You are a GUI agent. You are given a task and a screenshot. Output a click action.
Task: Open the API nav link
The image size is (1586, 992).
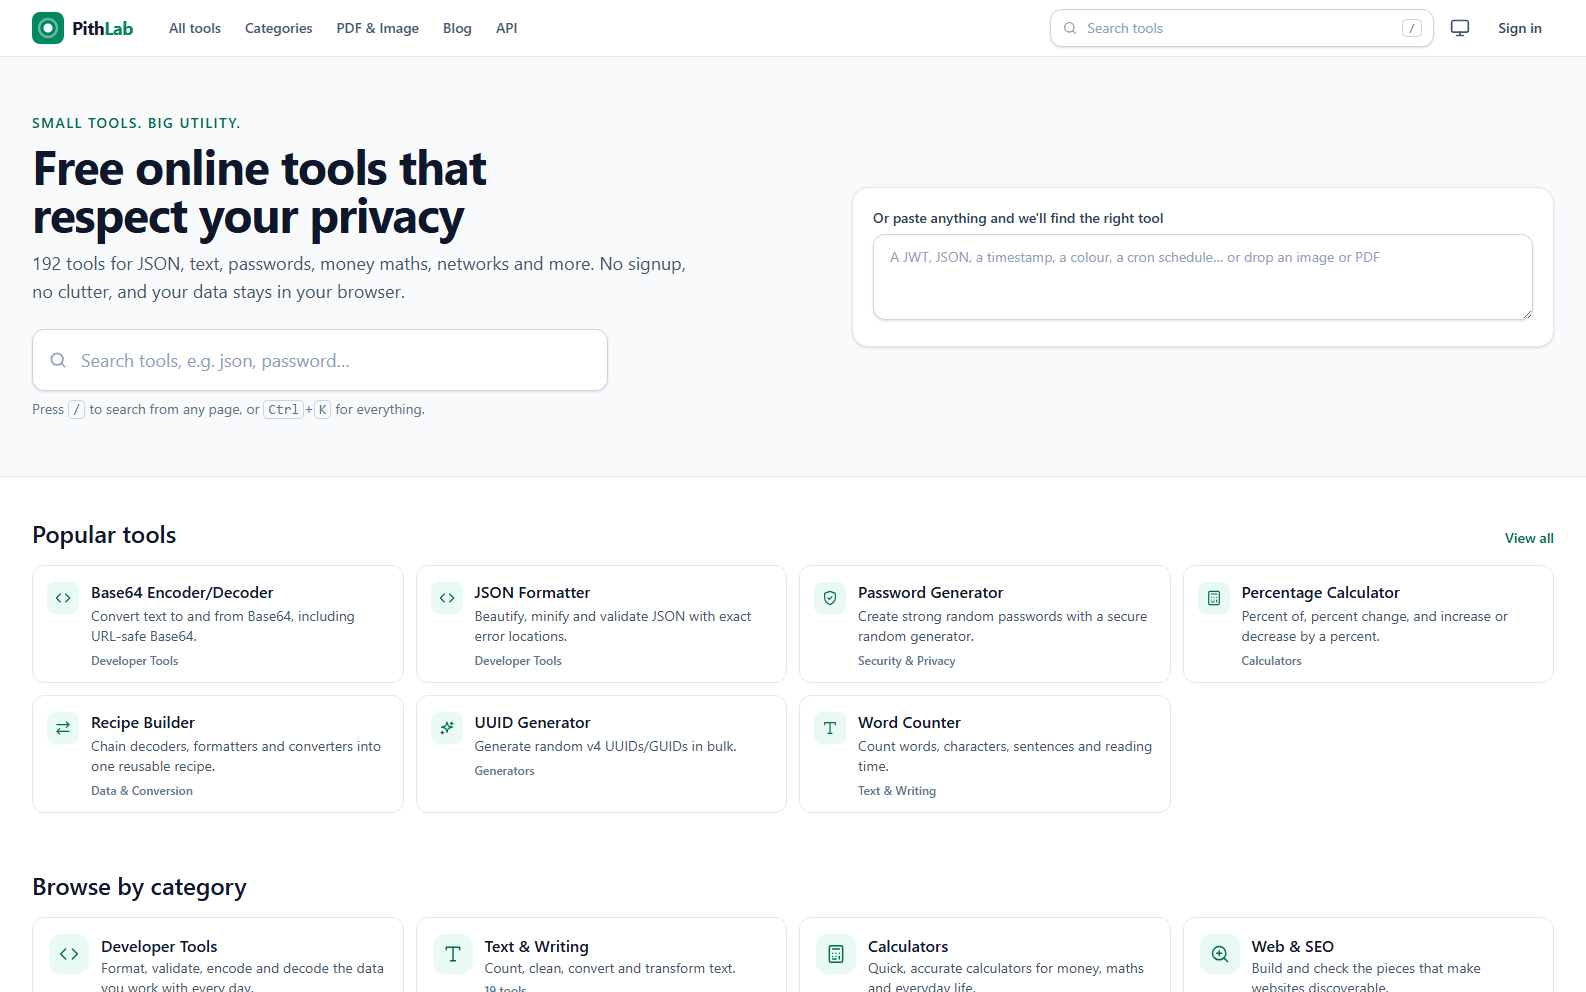point(507,28)
